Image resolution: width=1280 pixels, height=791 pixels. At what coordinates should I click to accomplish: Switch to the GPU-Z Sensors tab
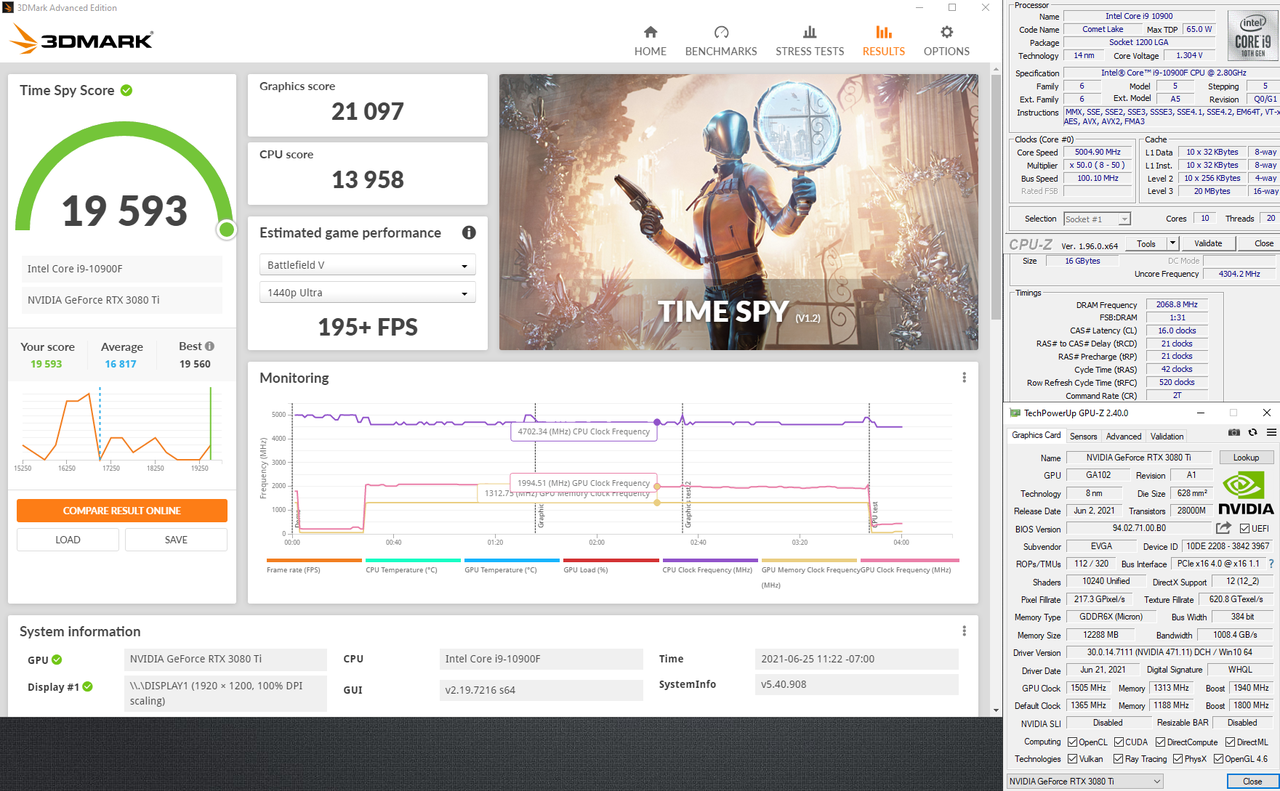tap(1083, 436)
